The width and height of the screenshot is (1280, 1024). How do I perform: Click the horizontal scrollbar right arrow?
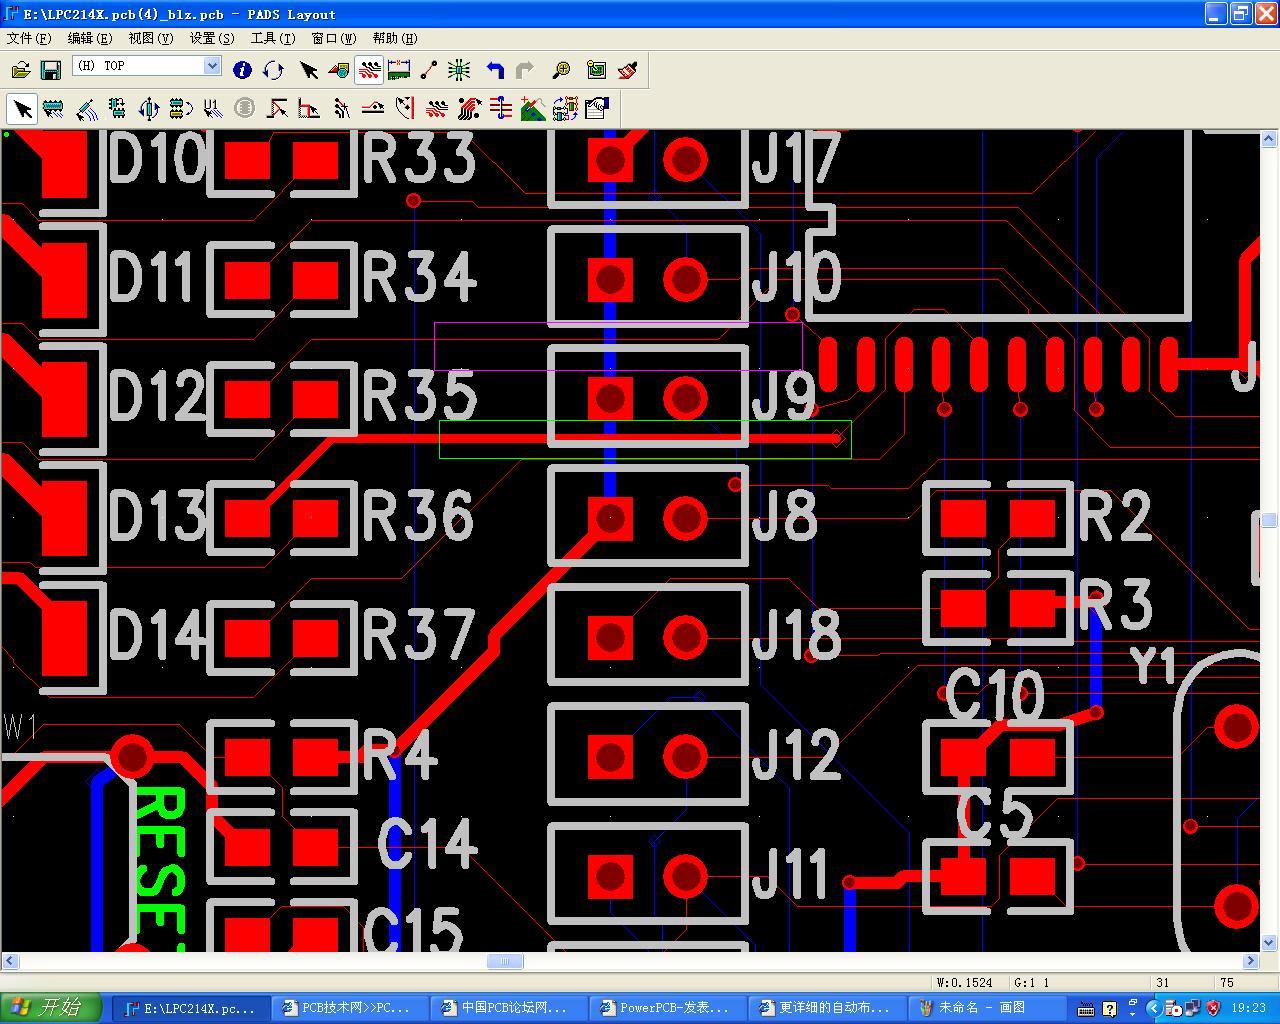click(1250, 961)
